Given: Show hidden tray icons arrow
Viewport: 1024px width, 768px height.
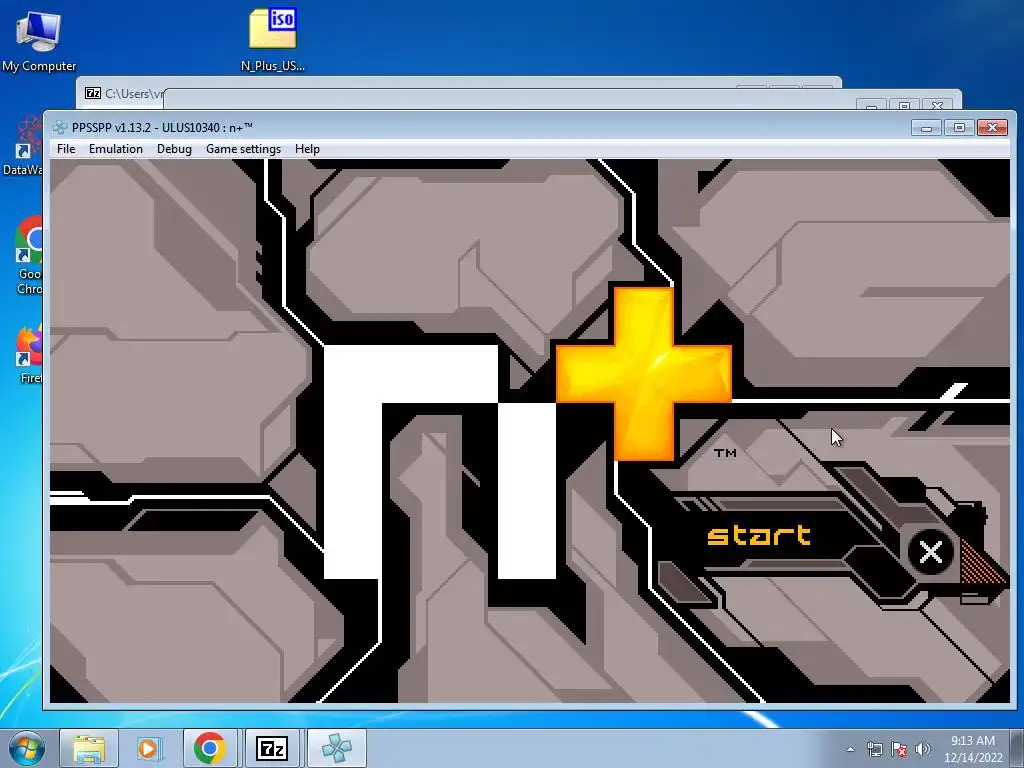Looking at the screenshot, I should tap(850, 749).
